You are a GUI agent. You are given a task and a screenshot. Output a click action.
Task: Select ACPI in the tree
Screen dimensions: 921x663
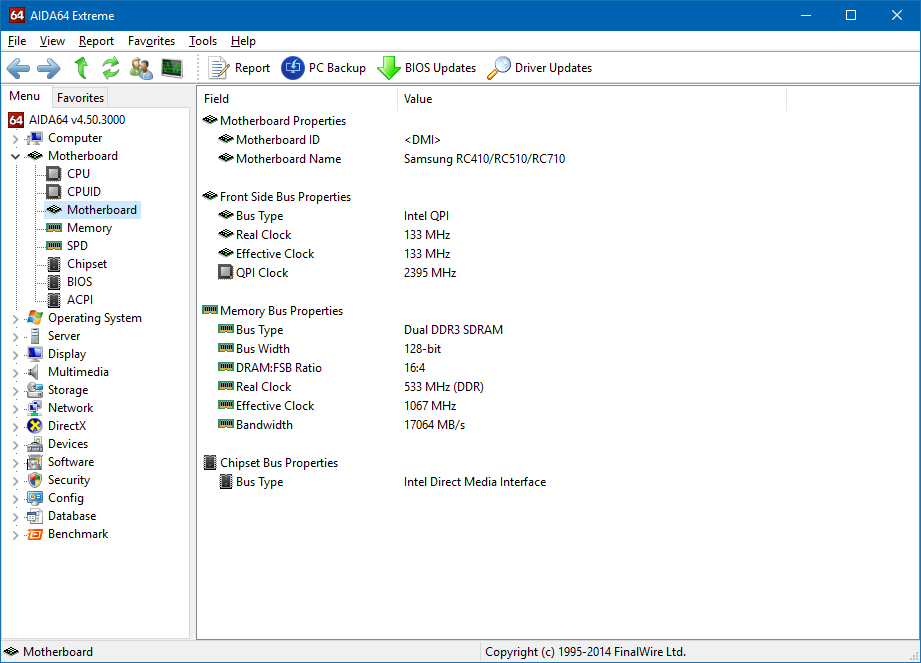(80, 300)
